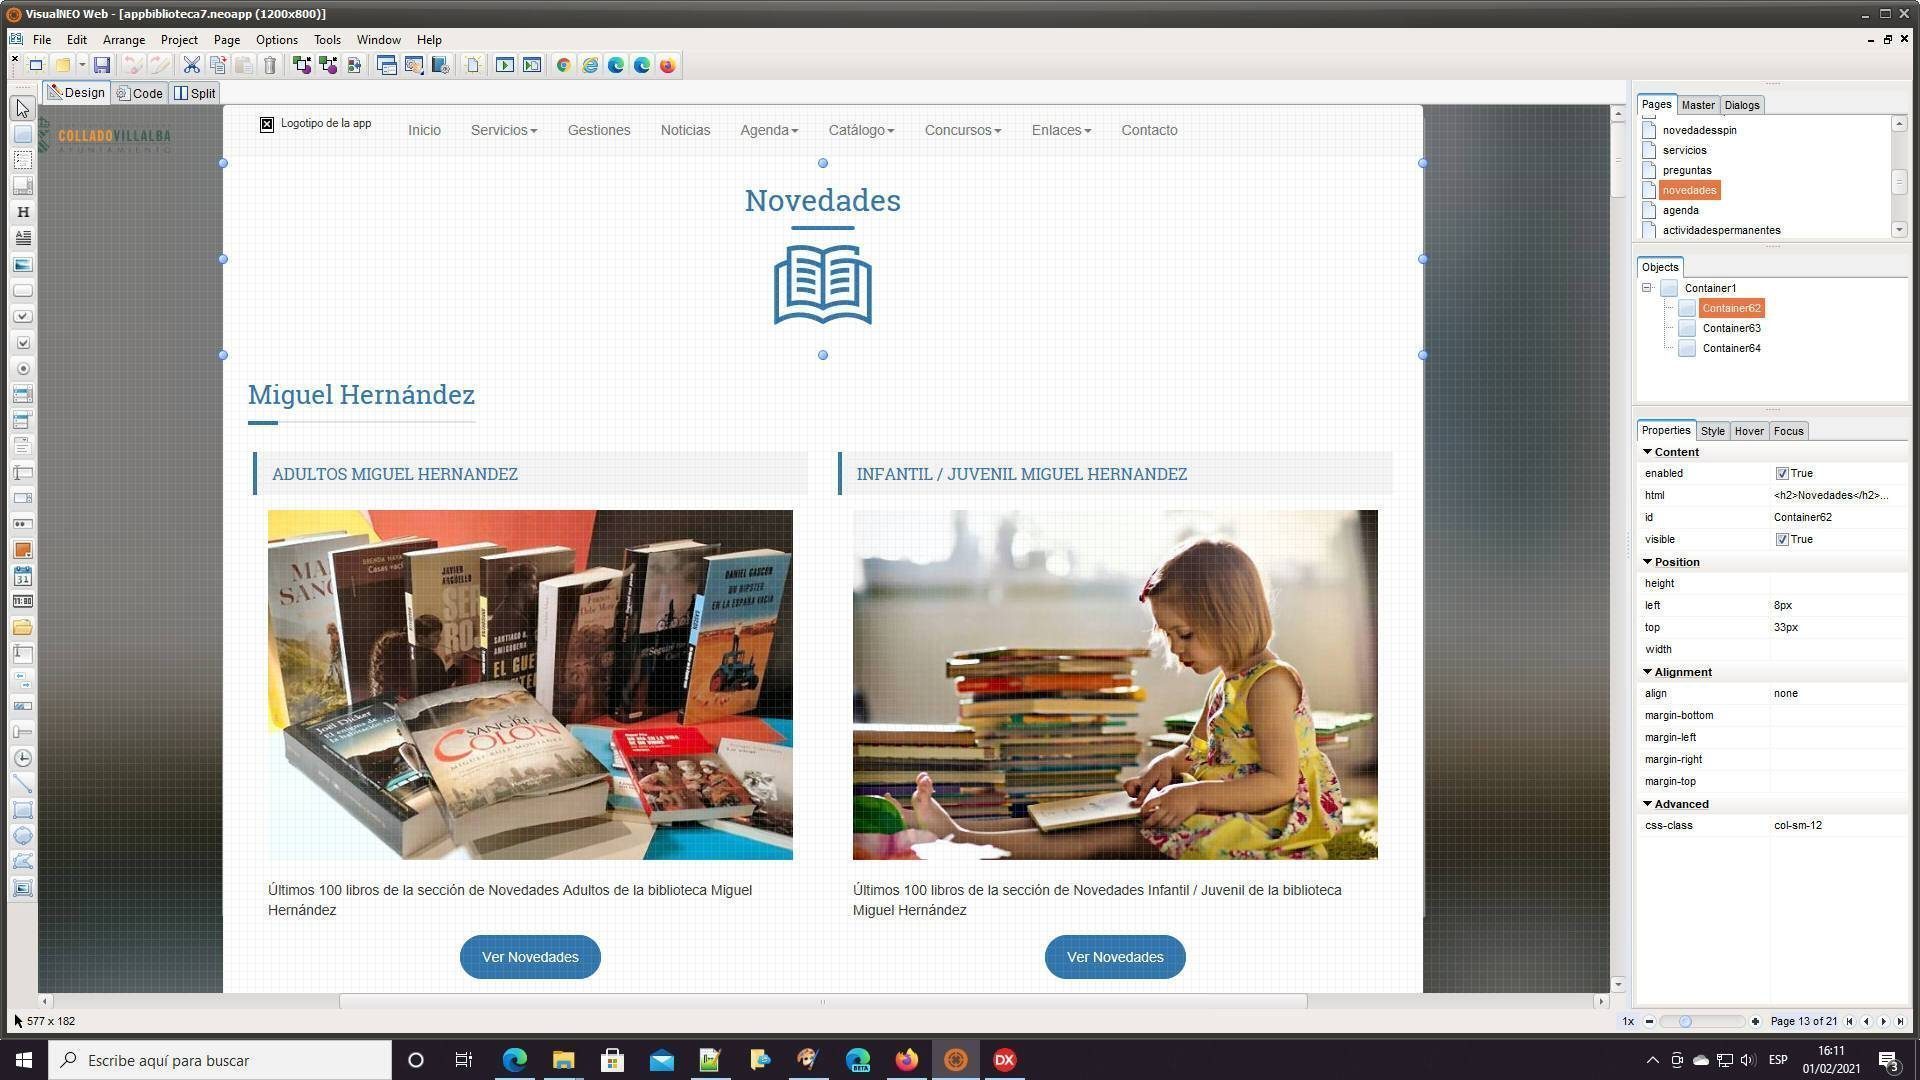Open app in Firefox toolbar icon

[x=668, y=65]
